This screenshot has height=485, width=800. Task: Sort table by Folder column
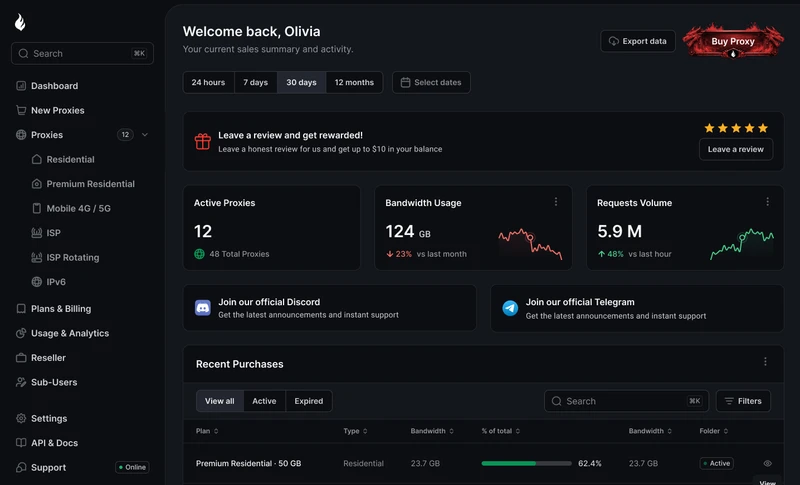pos(714,431)
